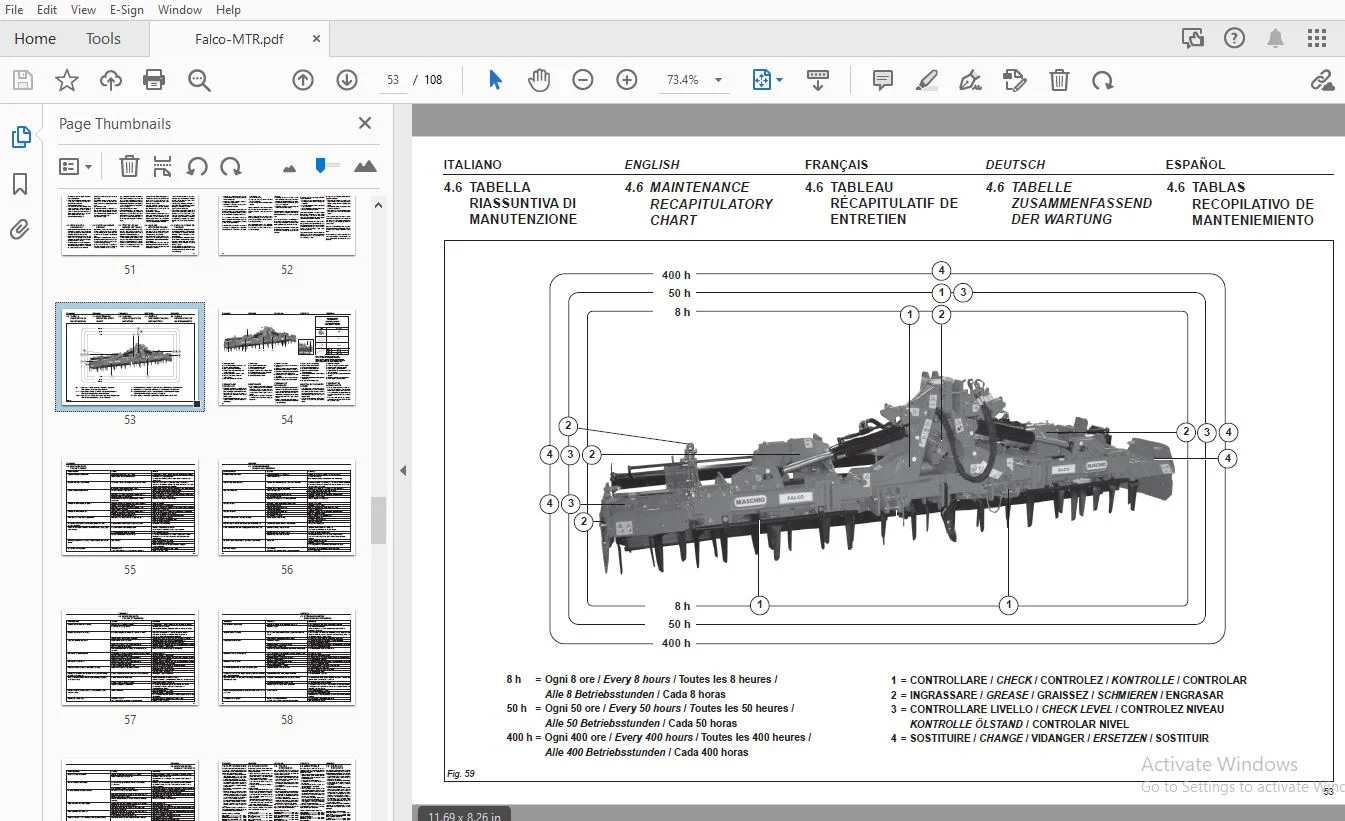
Task: Open Help with the question mark icon
Action: (1234, 39)
